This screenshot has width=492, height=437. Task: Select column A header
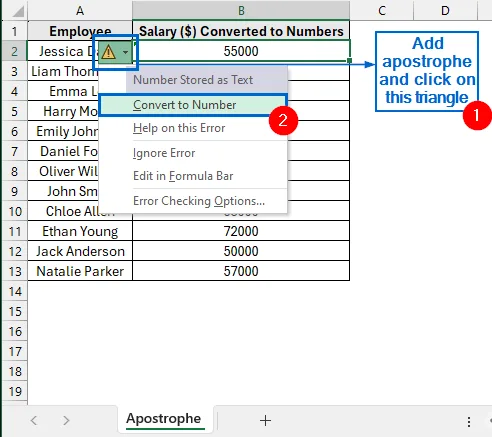[x=80, y=11]
